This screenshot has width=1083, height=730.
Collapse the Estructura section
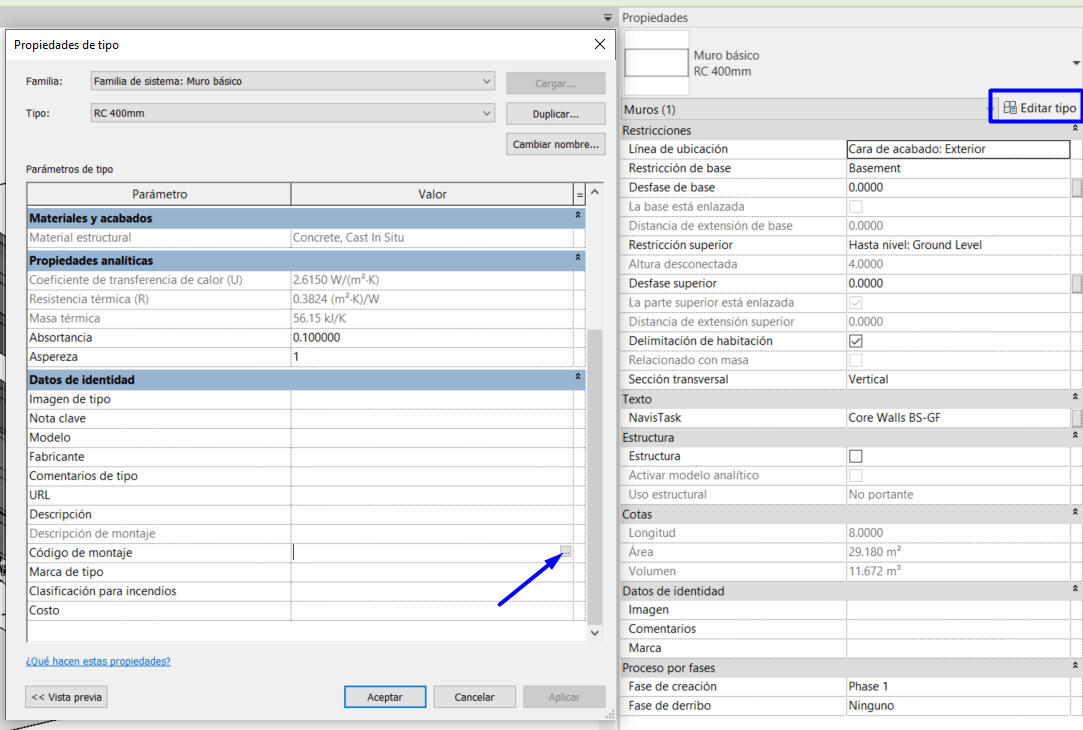tap(1075, 436)
